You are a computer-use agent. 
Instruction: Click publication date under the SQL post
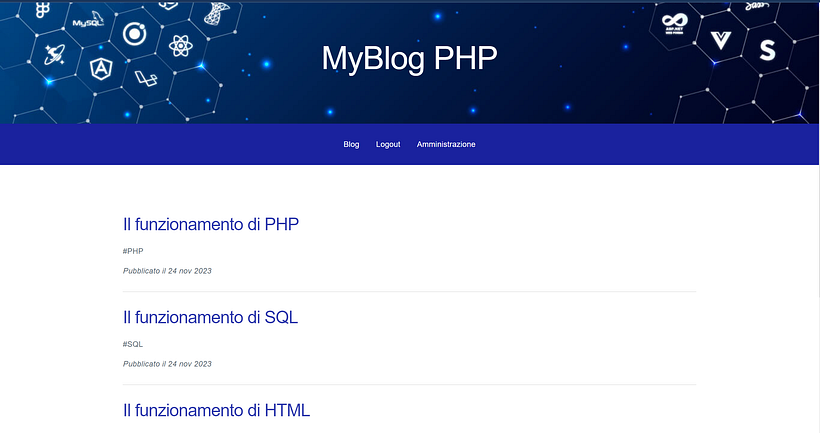click(167, 364)
